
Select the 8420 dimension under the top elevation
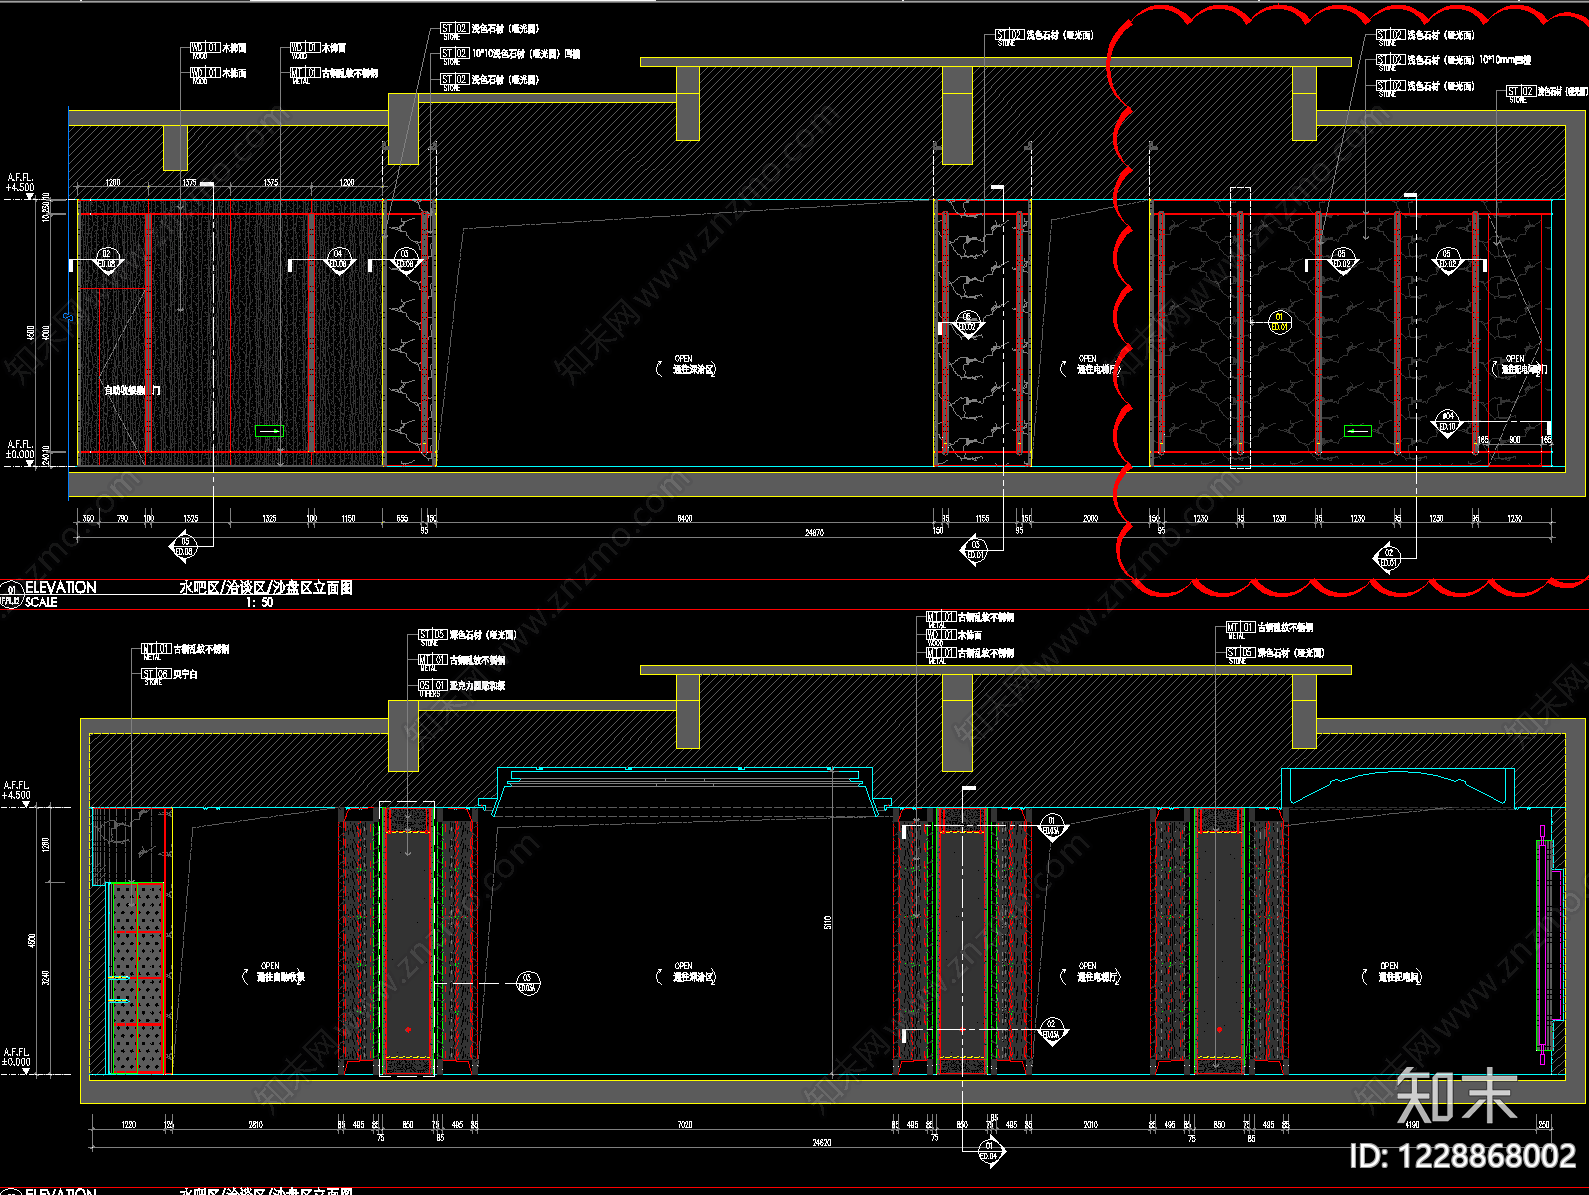tap(685, 518)
